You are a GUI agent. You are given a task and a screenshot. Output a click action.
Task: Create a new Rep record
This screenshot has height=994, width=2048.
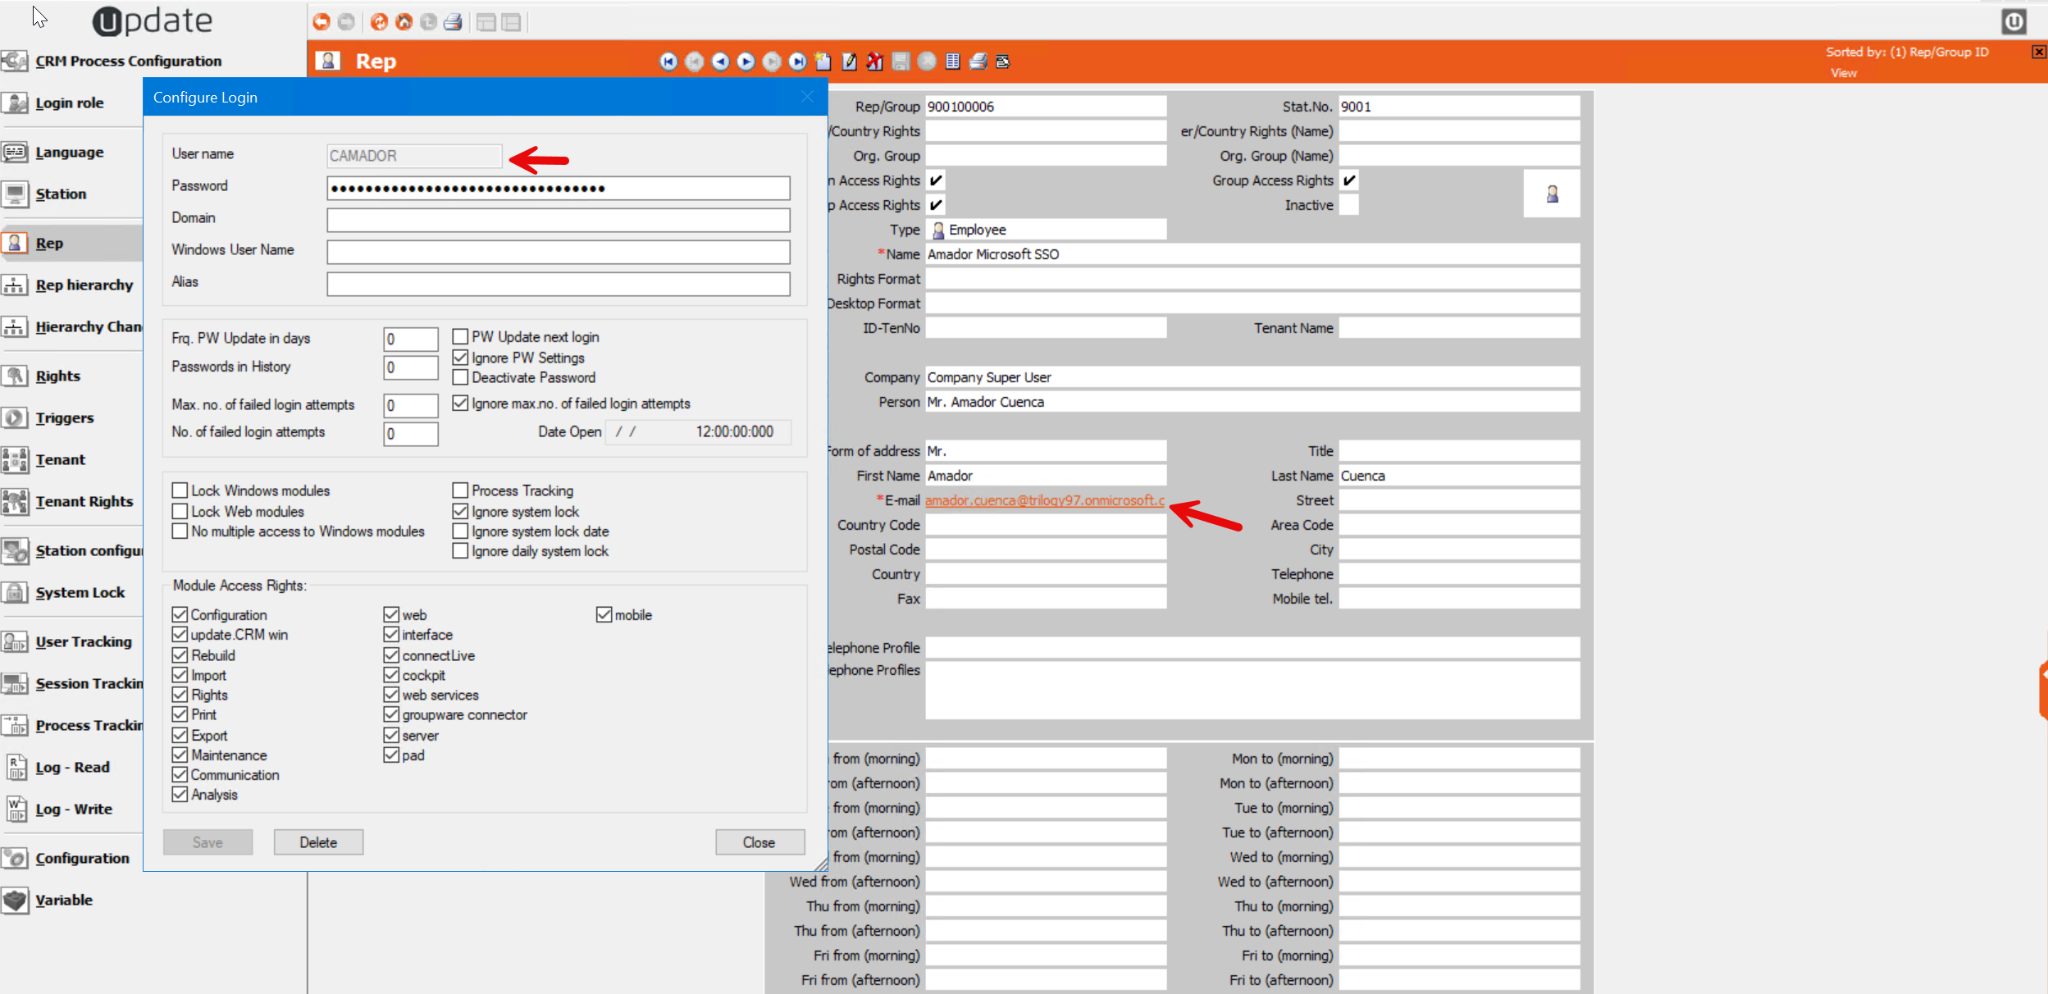823,62
